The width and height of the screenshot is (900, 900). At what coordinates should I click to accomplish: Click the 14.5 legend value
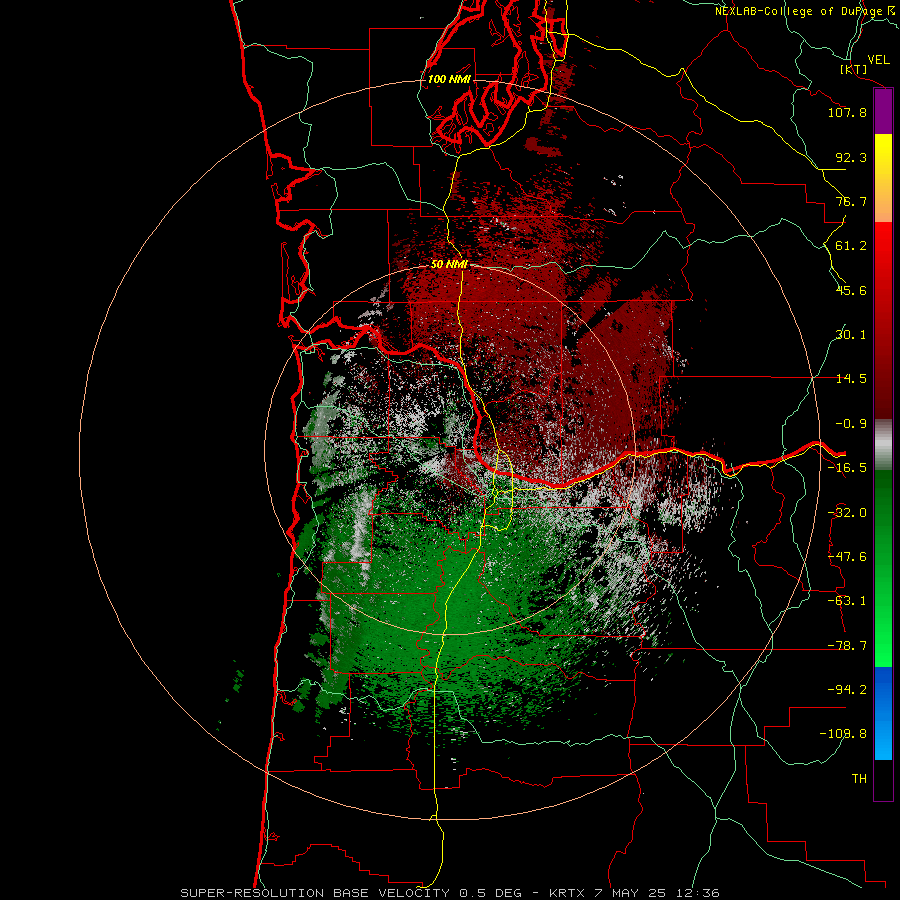[x=851, y=379]
